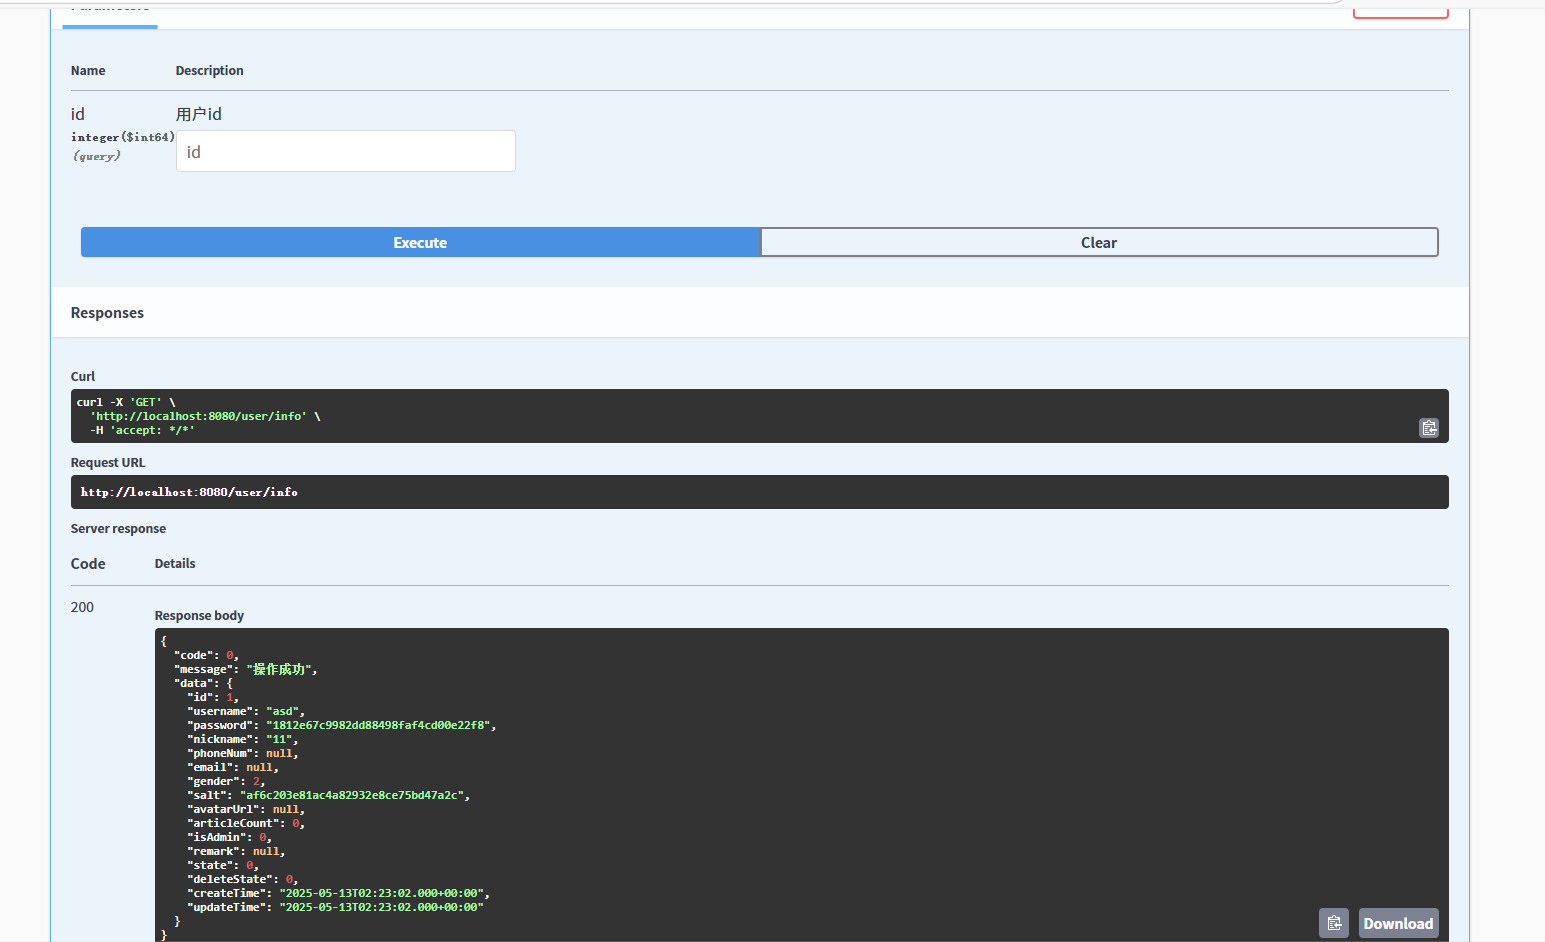Select the "phoneNum": null line
1545x942 pixels.
[242, 753]
